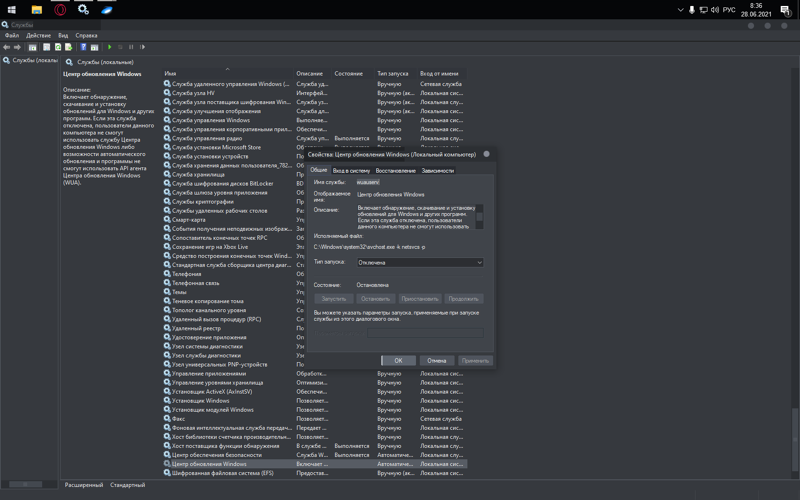Select the Шифрованная файловая система (EFS) row
800x500 pixels.
coord(314,473)
